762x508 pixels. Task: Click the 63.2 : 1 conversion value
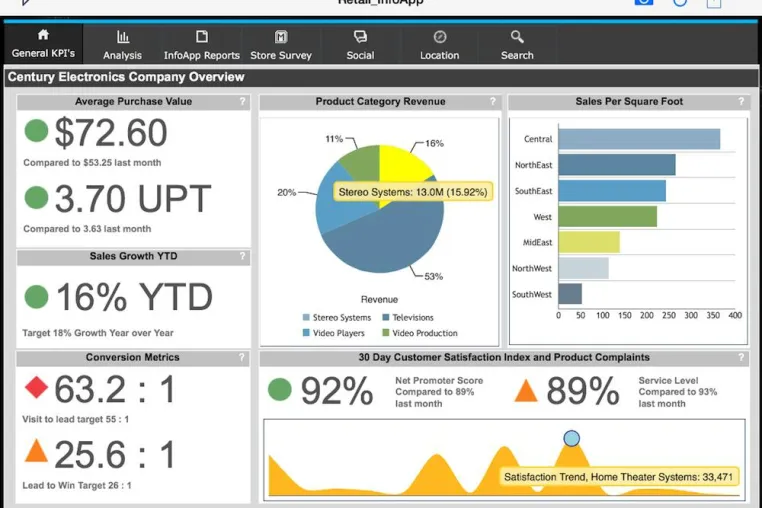coord(114,389)
